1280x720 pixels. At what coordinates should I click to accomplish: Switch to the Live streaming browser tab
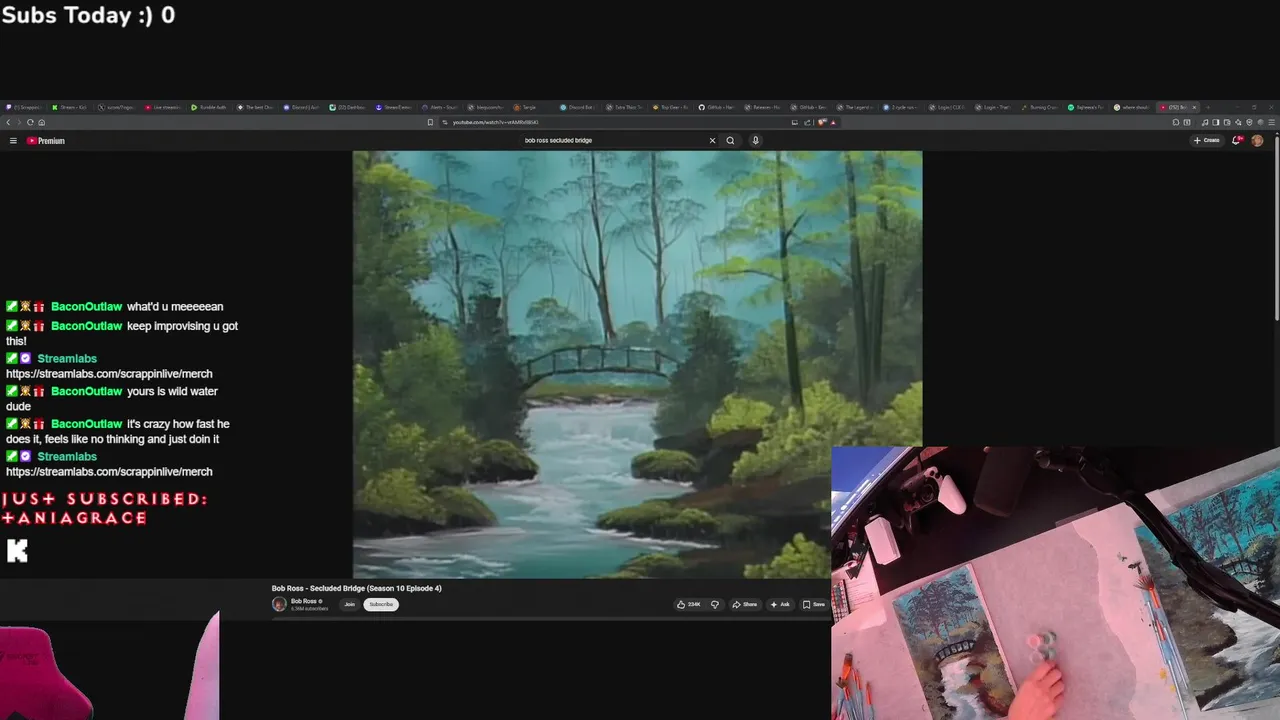click(163, 107)
